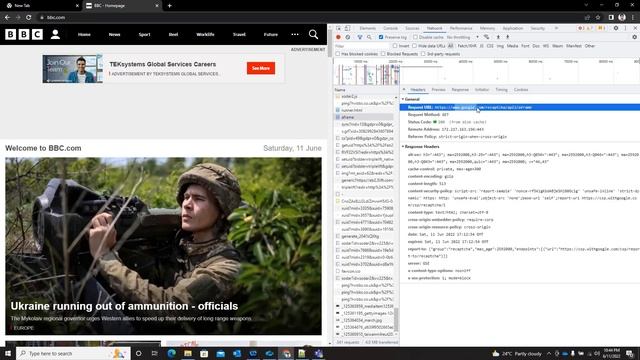Switch to the Sources panel
Viewport: 640px width, 360px height.
(412, 28)
